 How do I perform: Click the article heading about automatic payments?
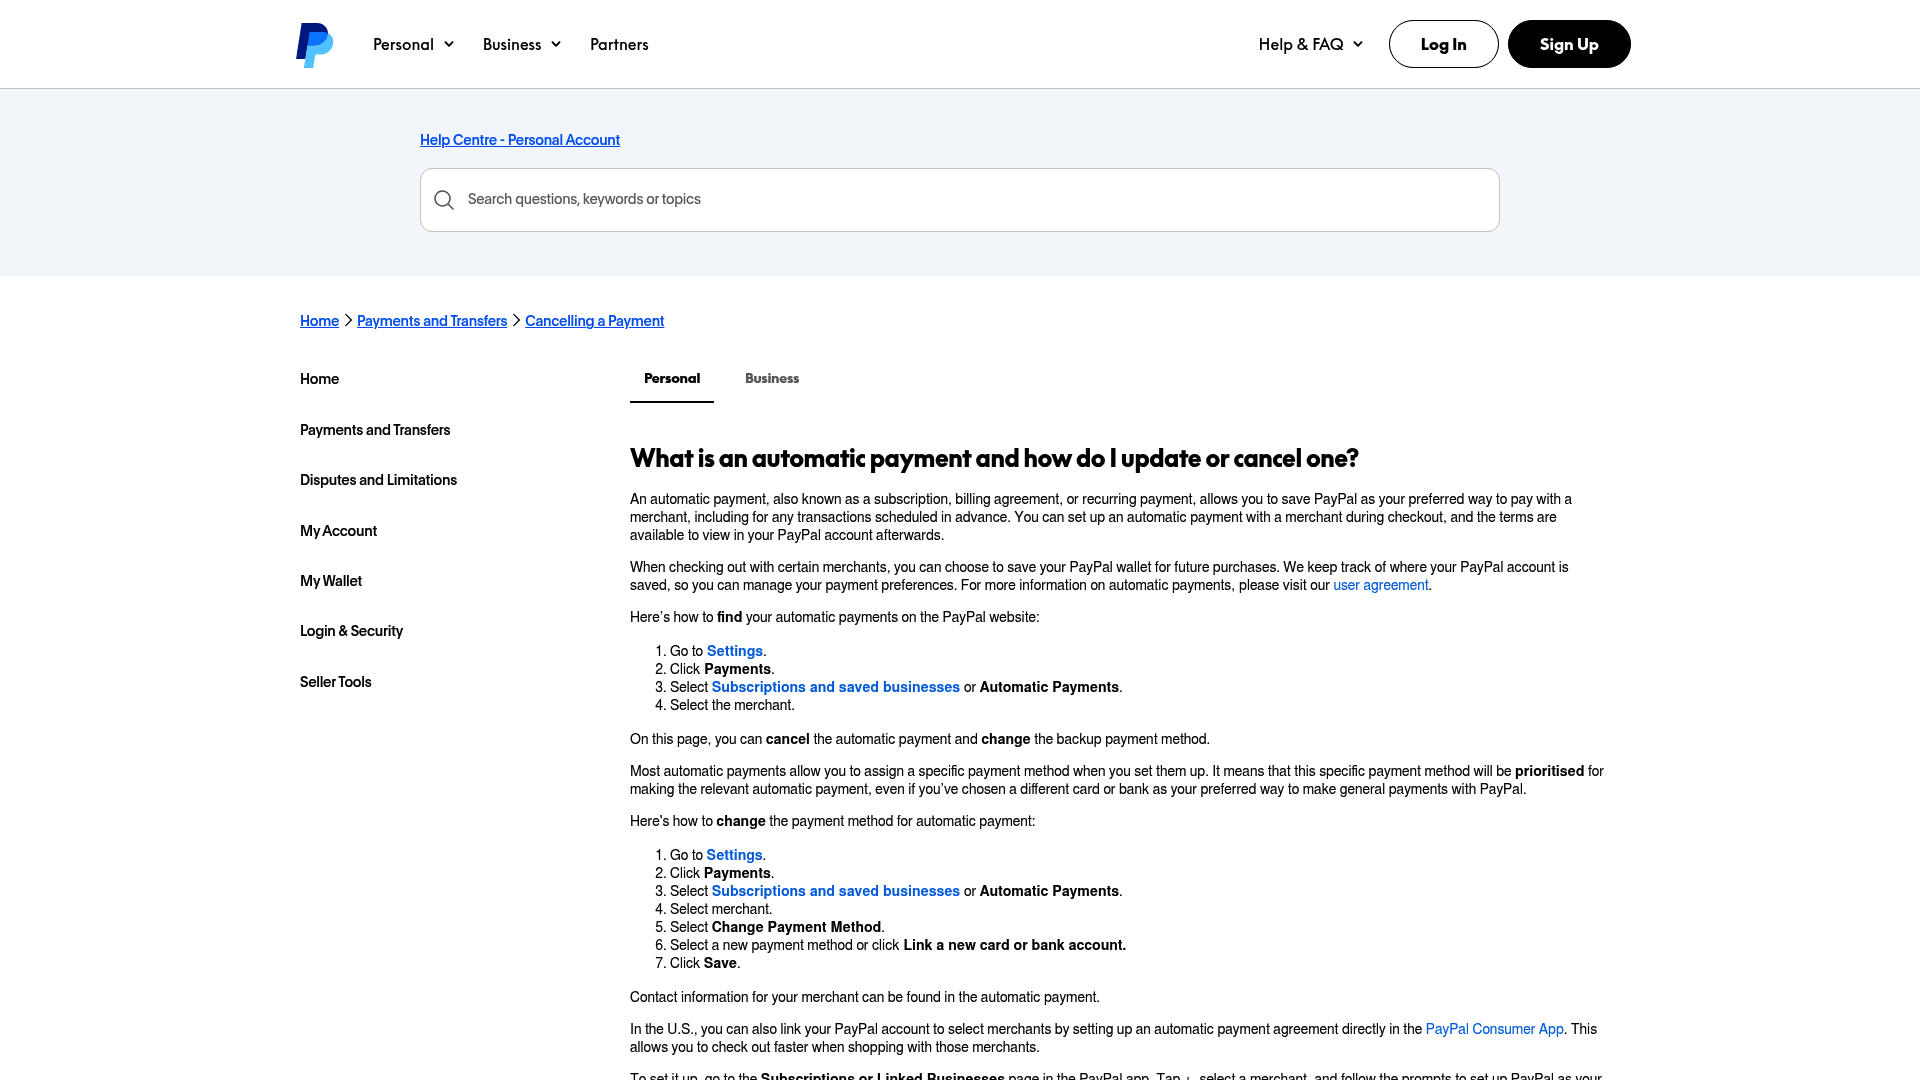click(994, 458)
